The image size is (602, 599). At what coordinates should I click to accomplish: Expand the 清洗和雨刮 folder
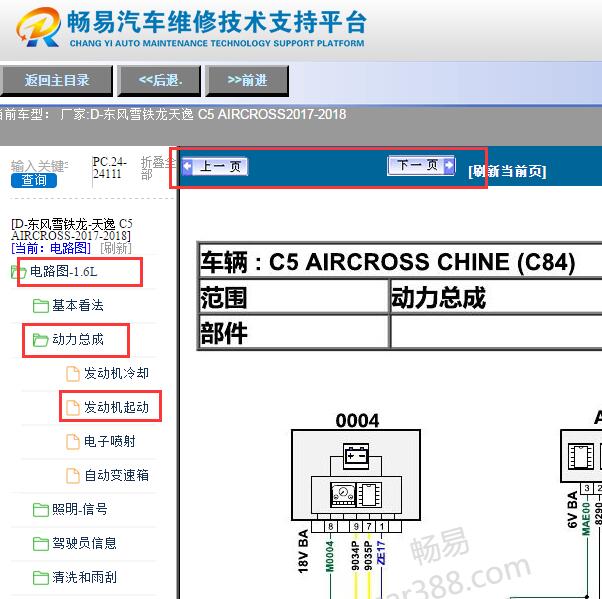[84, 577]
